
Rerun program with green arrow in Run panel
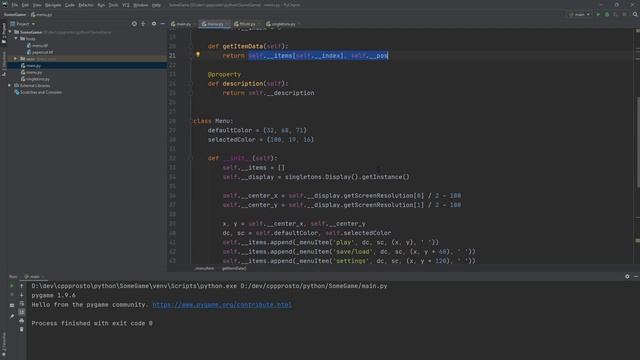point(12,286)
